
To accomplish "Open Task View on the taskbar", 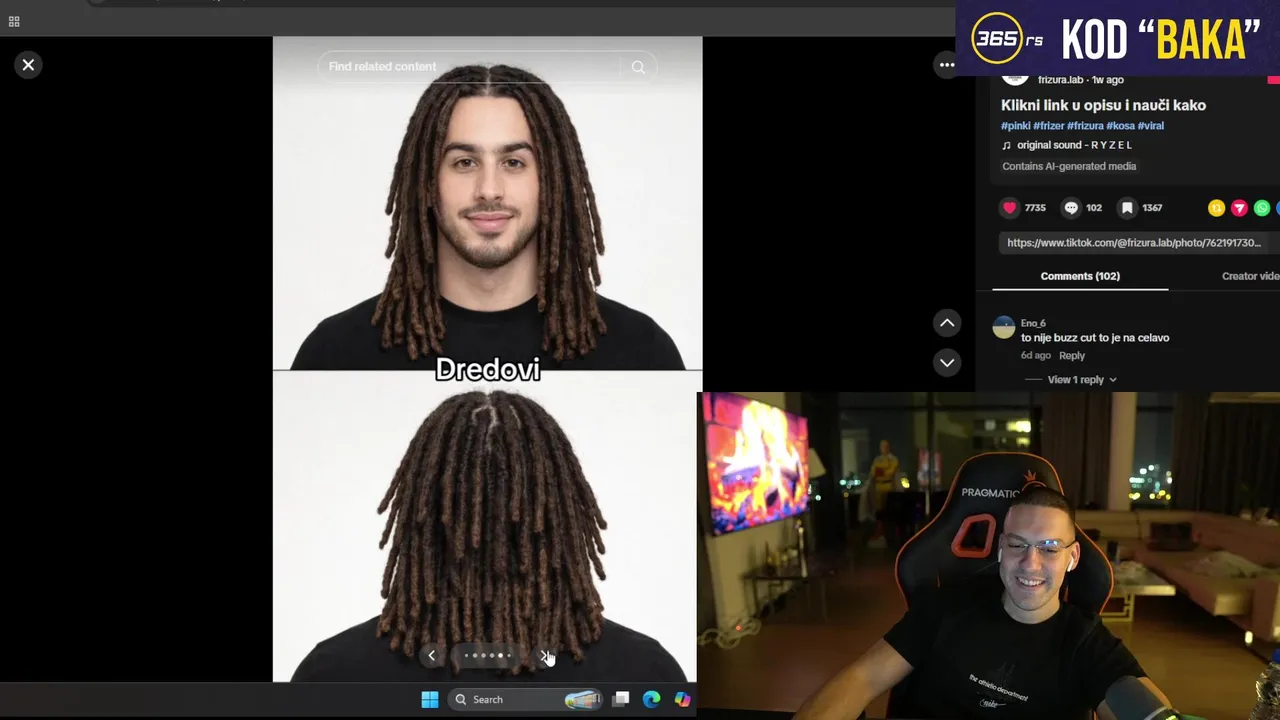I will (x=621, y=699).
